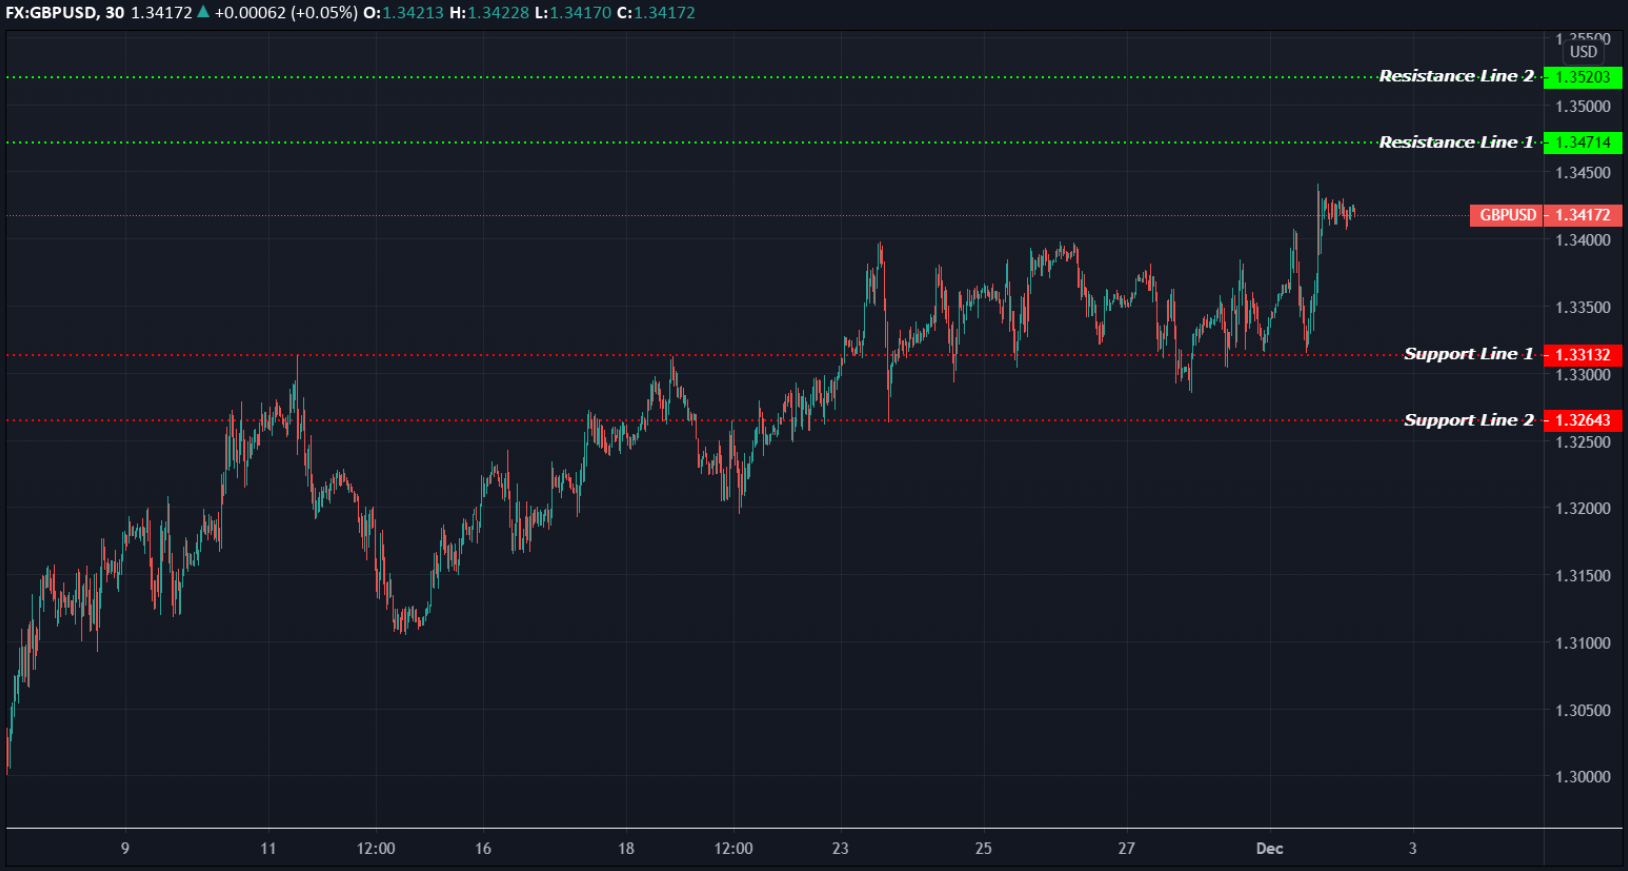Click the 1.33500 price axis label
Viewport: 1628px width, 871px height.
tap(1583, 307)
